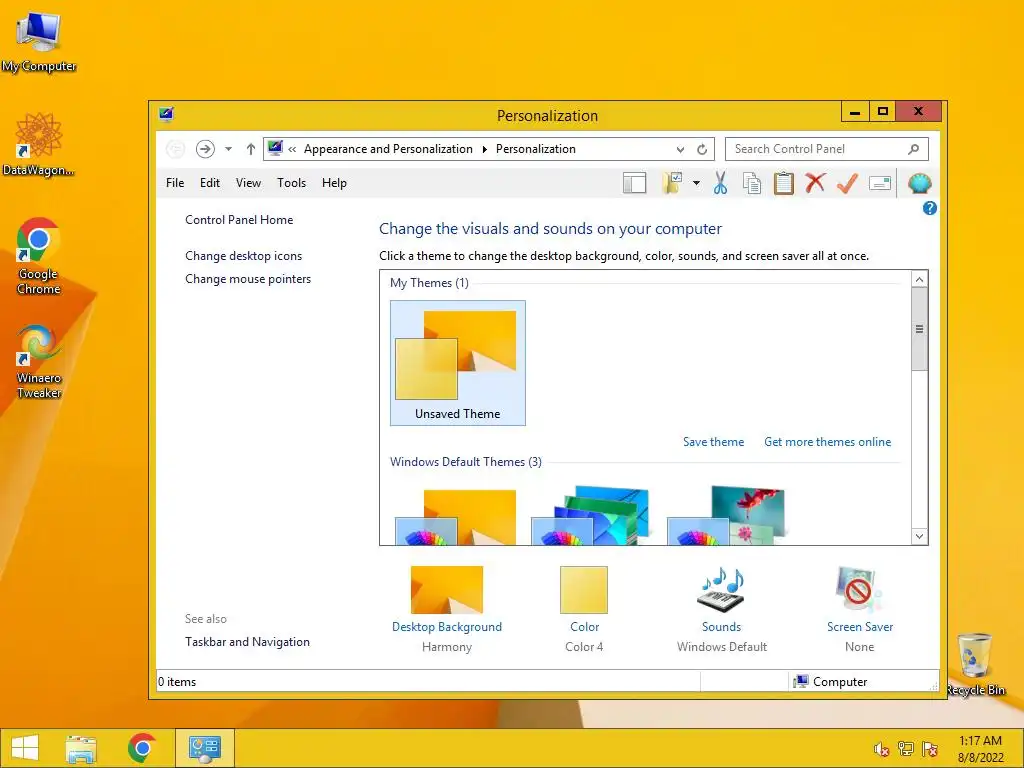Click the Forward navigation arrow
Image resolution: width=1024 pixels, height=768 pixels.
coord(205,150)
